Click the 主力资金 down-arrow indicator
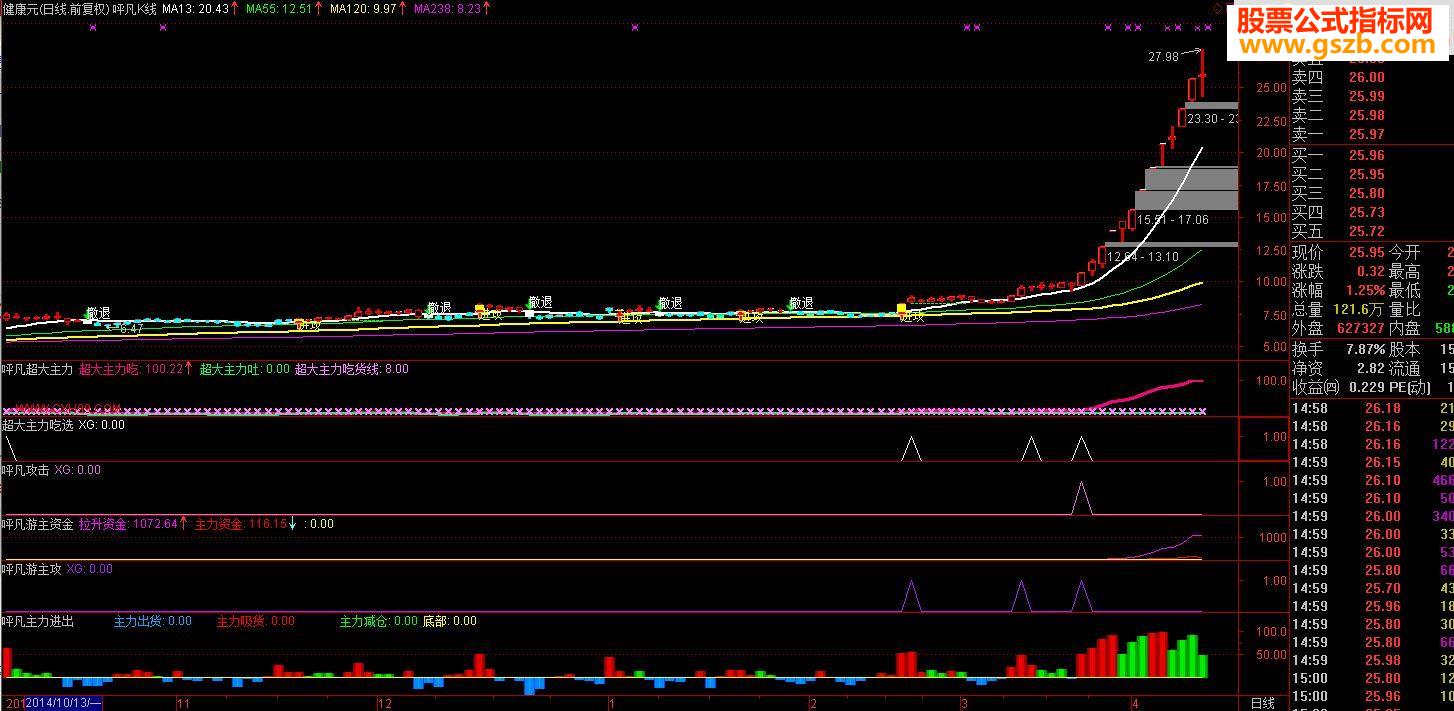 [292, 523]
